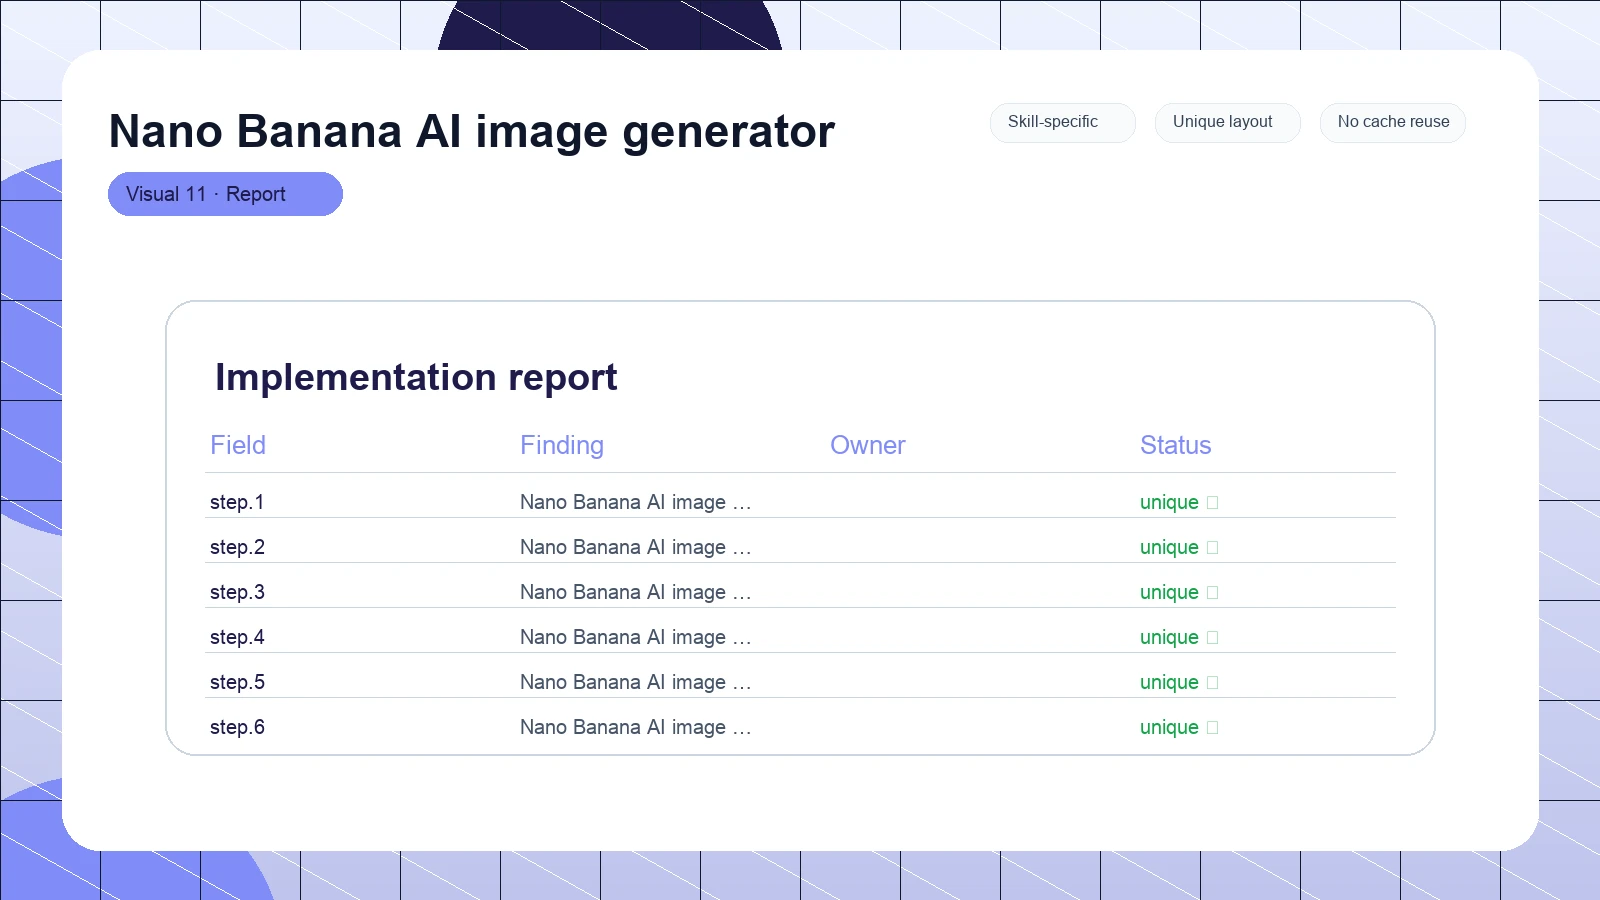The height and width of the screenshot is (900, 1600).
Task: Click the Implementation report heading
Action: tap(416, 377)
